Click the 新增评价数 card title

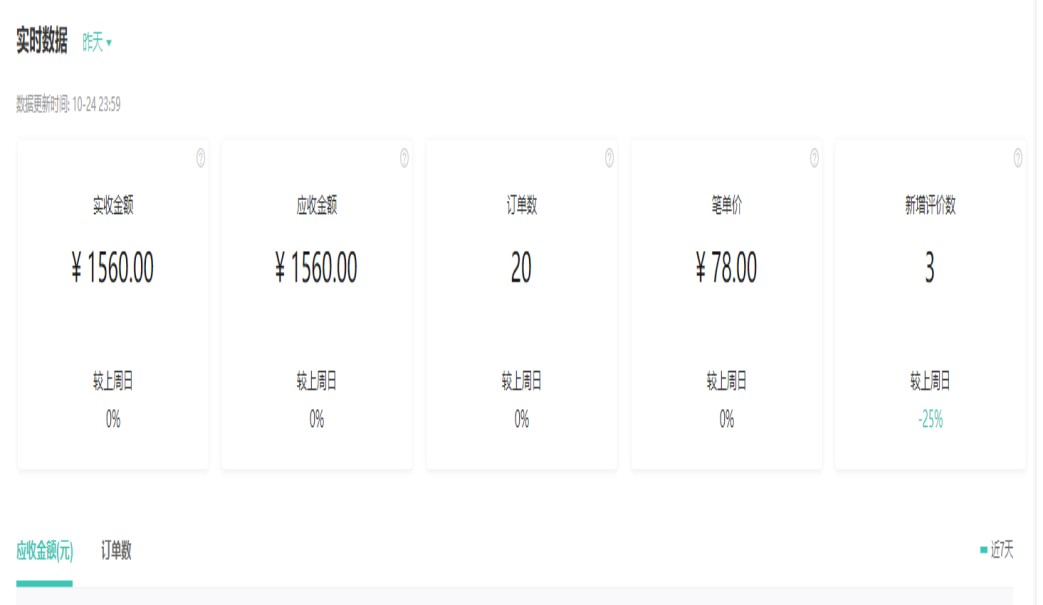click(x=930, y=206)
